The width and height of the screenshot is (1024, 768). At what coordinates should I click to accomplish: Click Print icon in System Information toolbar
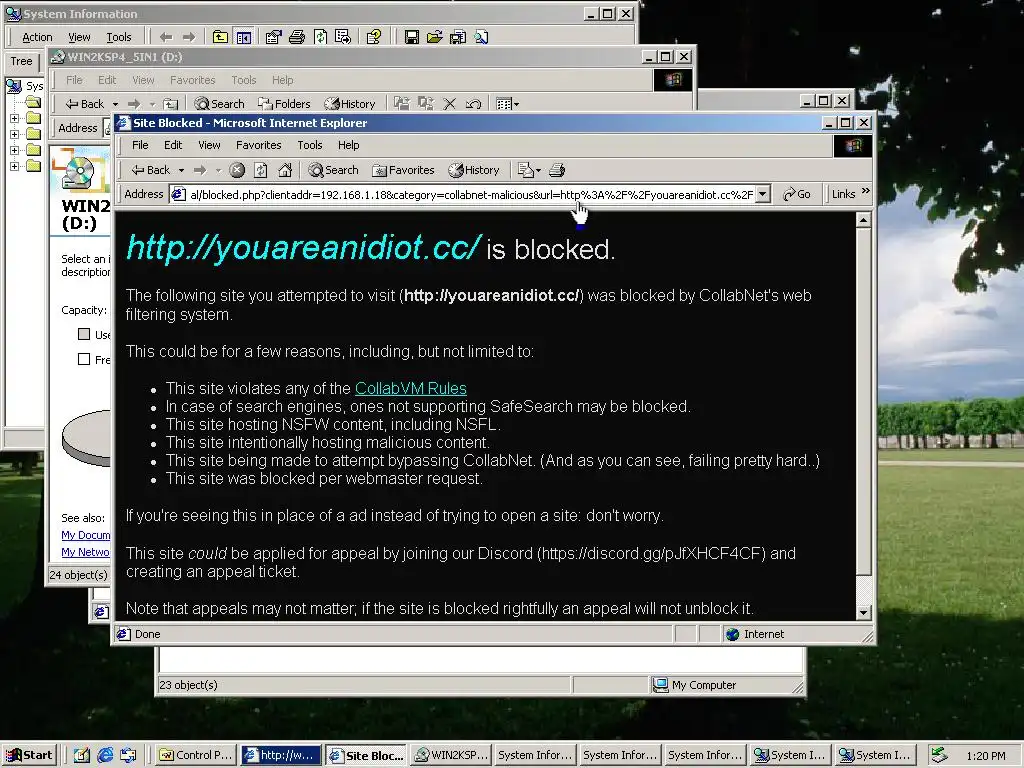pos(297,37)
